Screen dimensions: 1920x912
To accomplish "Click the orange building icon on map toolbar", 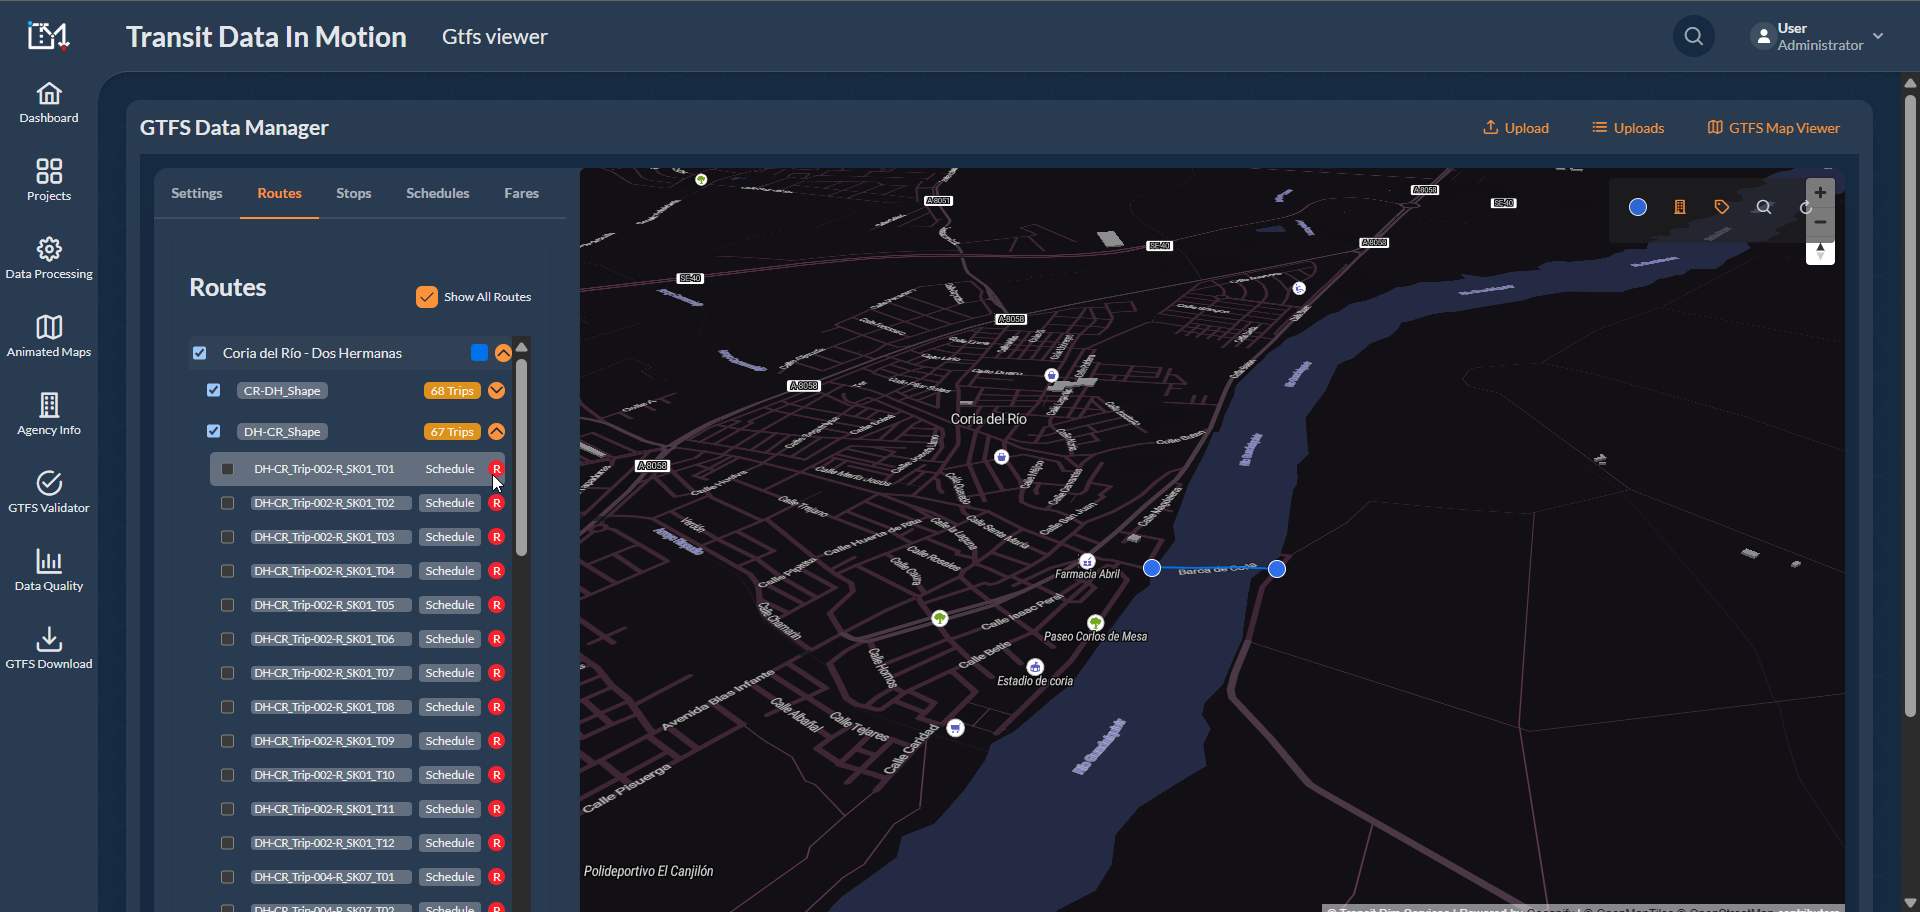I will 1680,207.
